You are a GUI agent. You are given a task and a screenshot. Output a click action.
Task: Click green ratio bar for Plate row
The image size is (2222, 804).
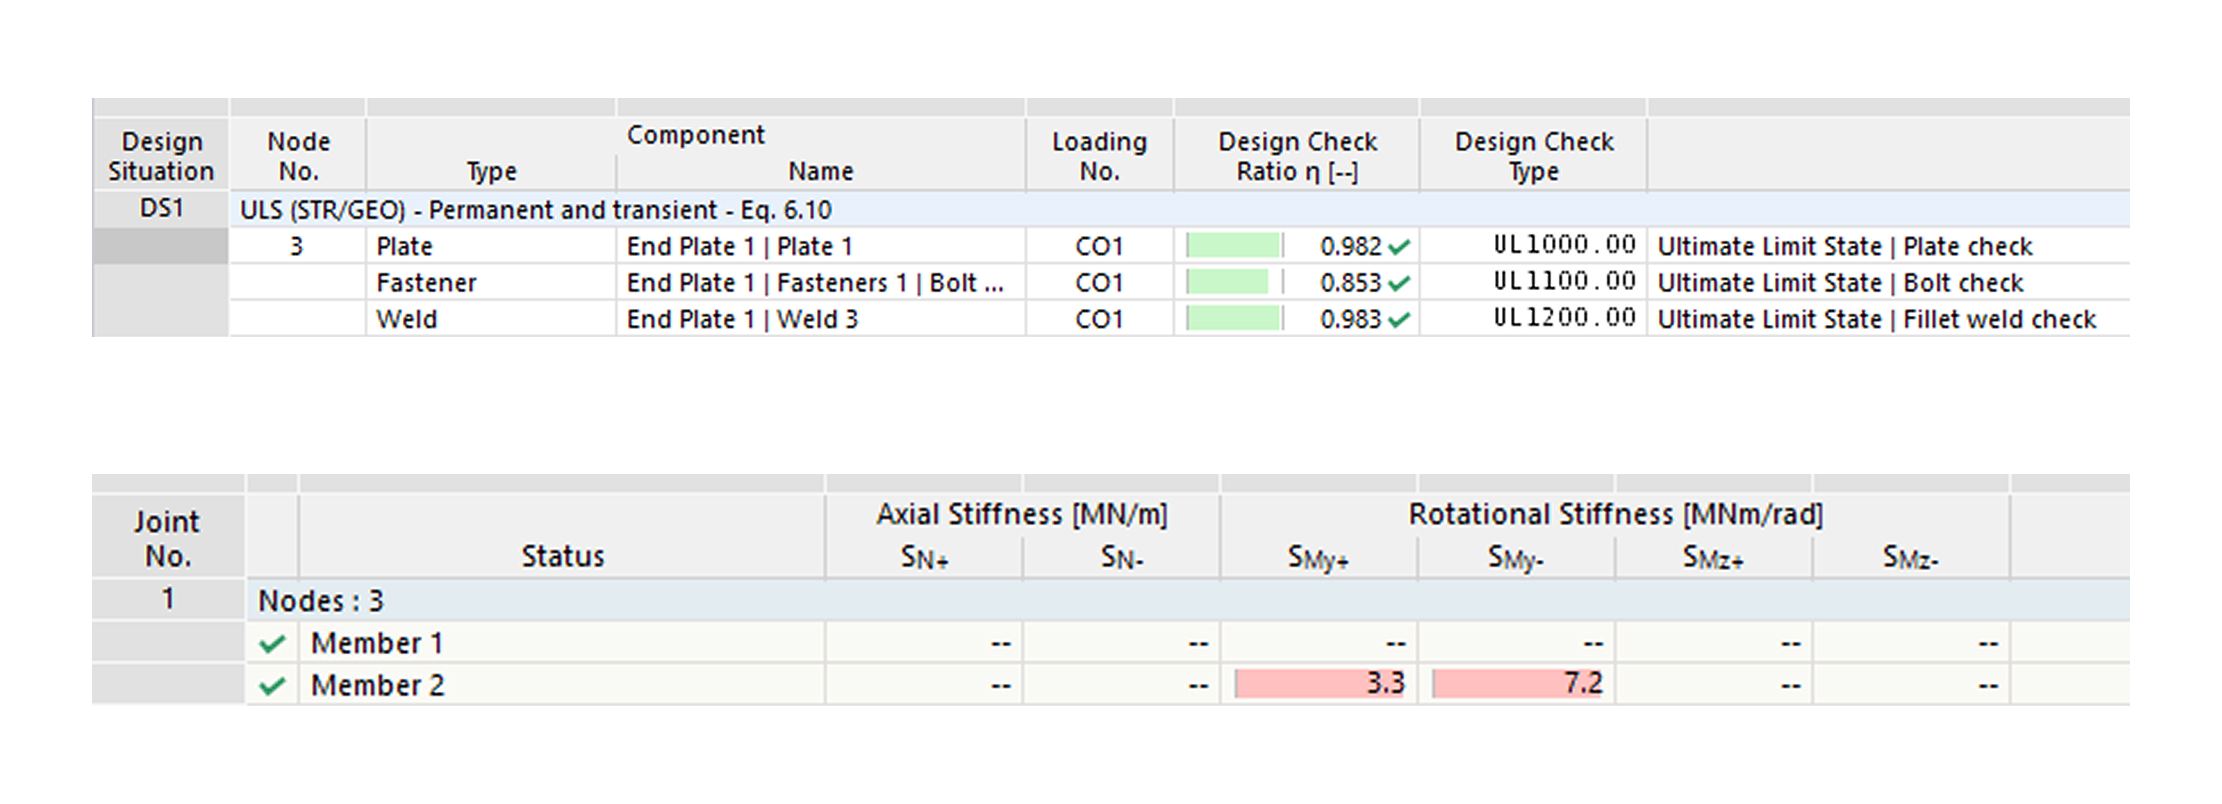pos(1233,246)
